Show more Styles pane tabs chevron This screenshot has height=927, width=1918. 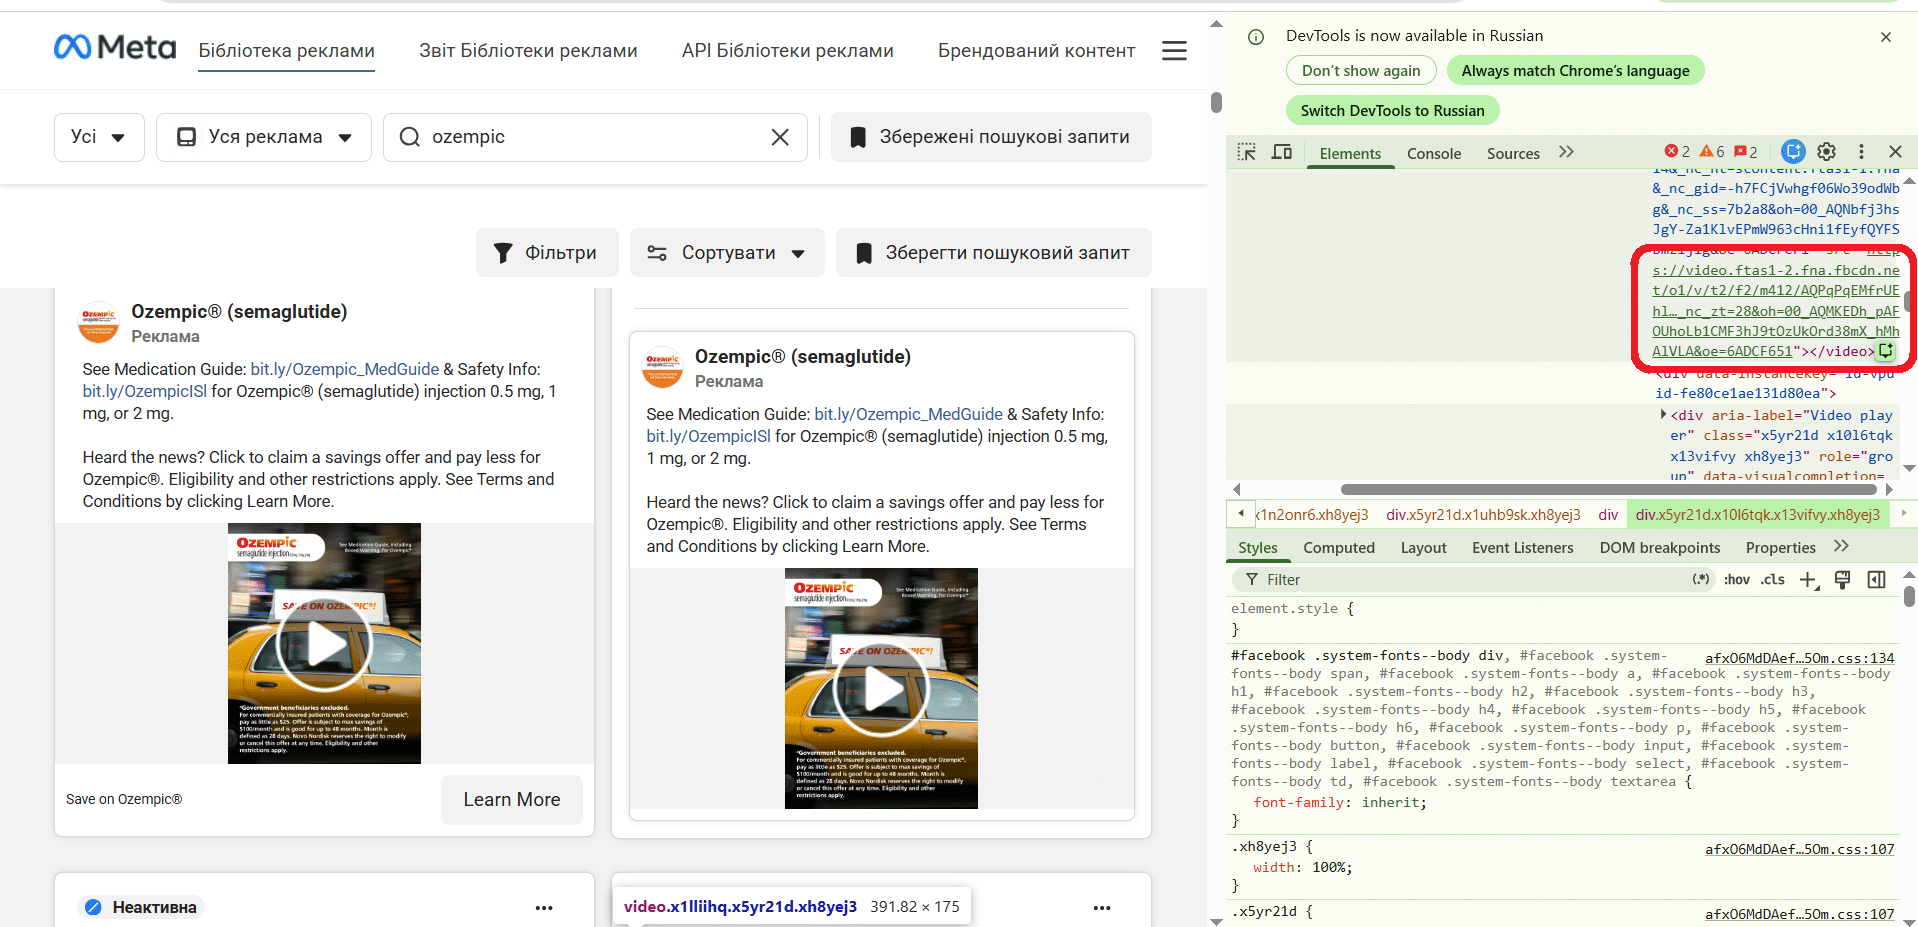(1842, 547)
